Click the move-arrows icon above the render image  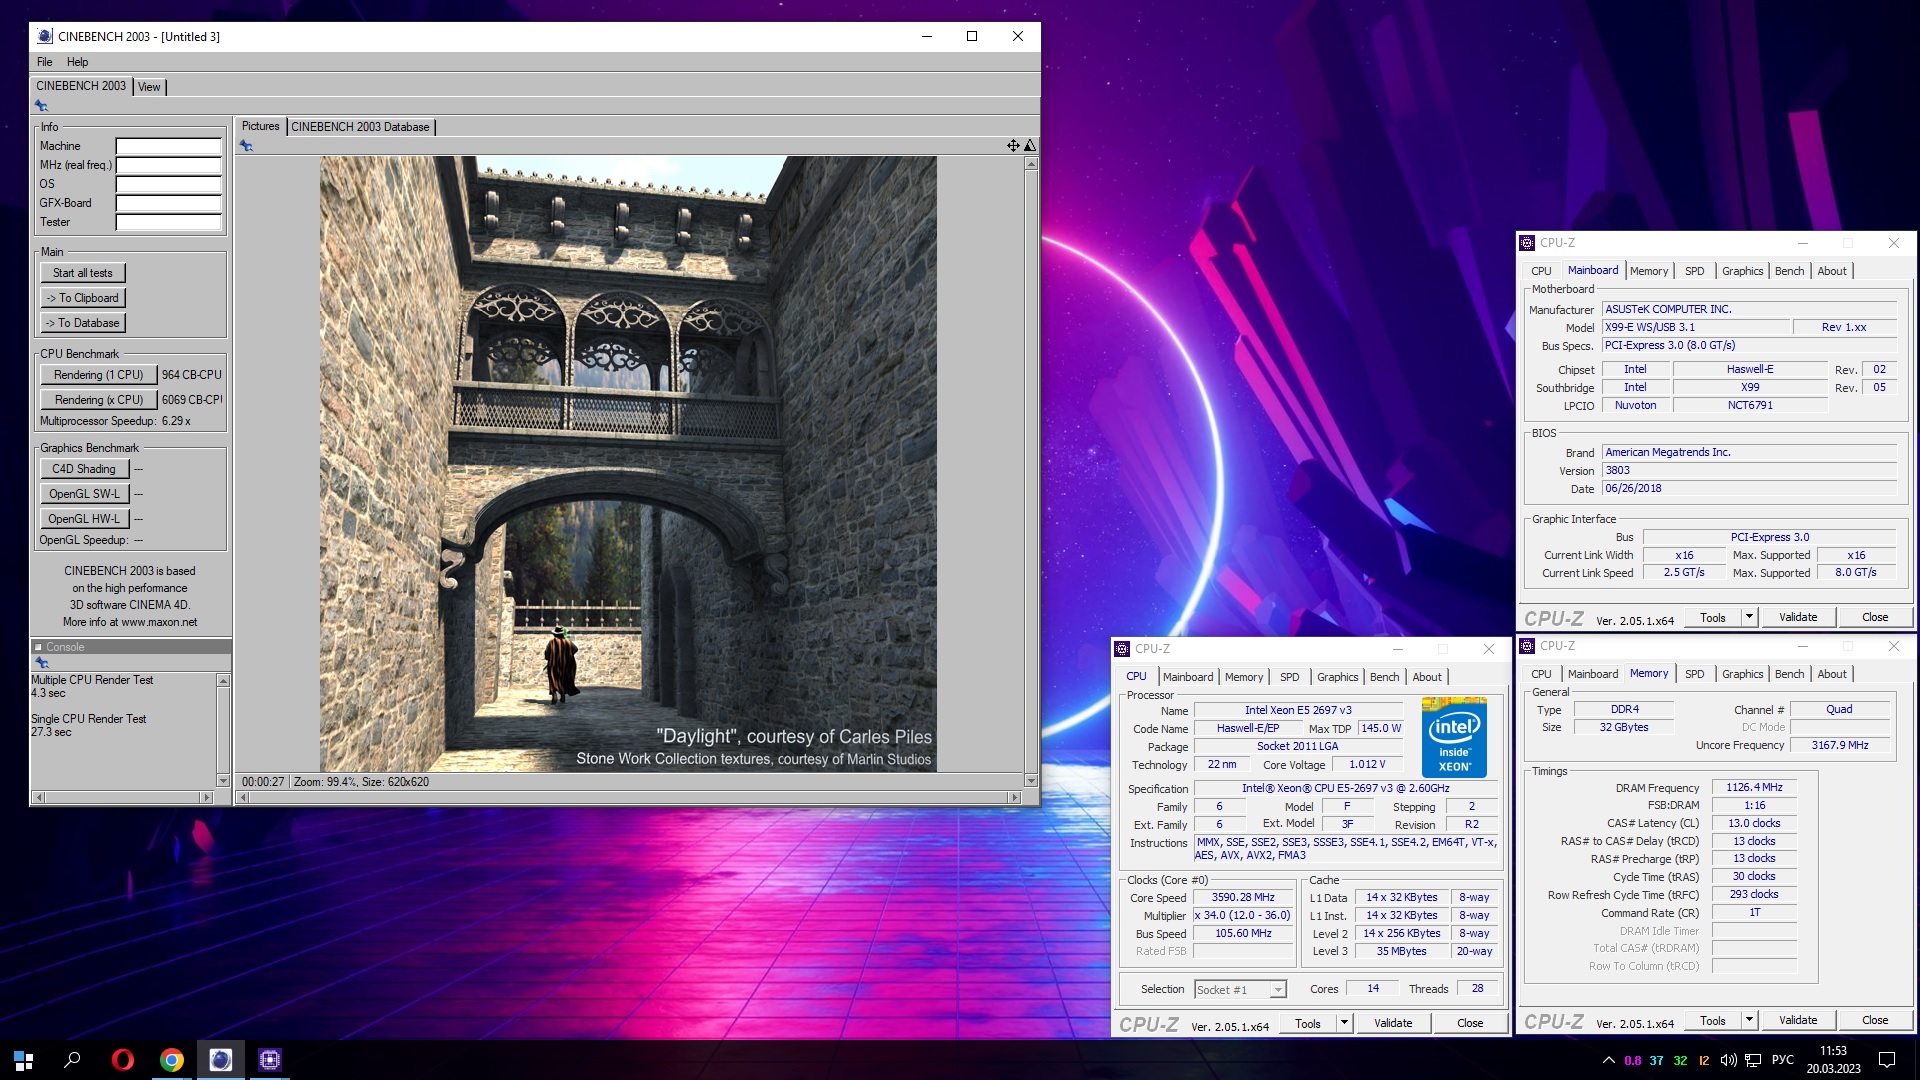coord(1013,146)
